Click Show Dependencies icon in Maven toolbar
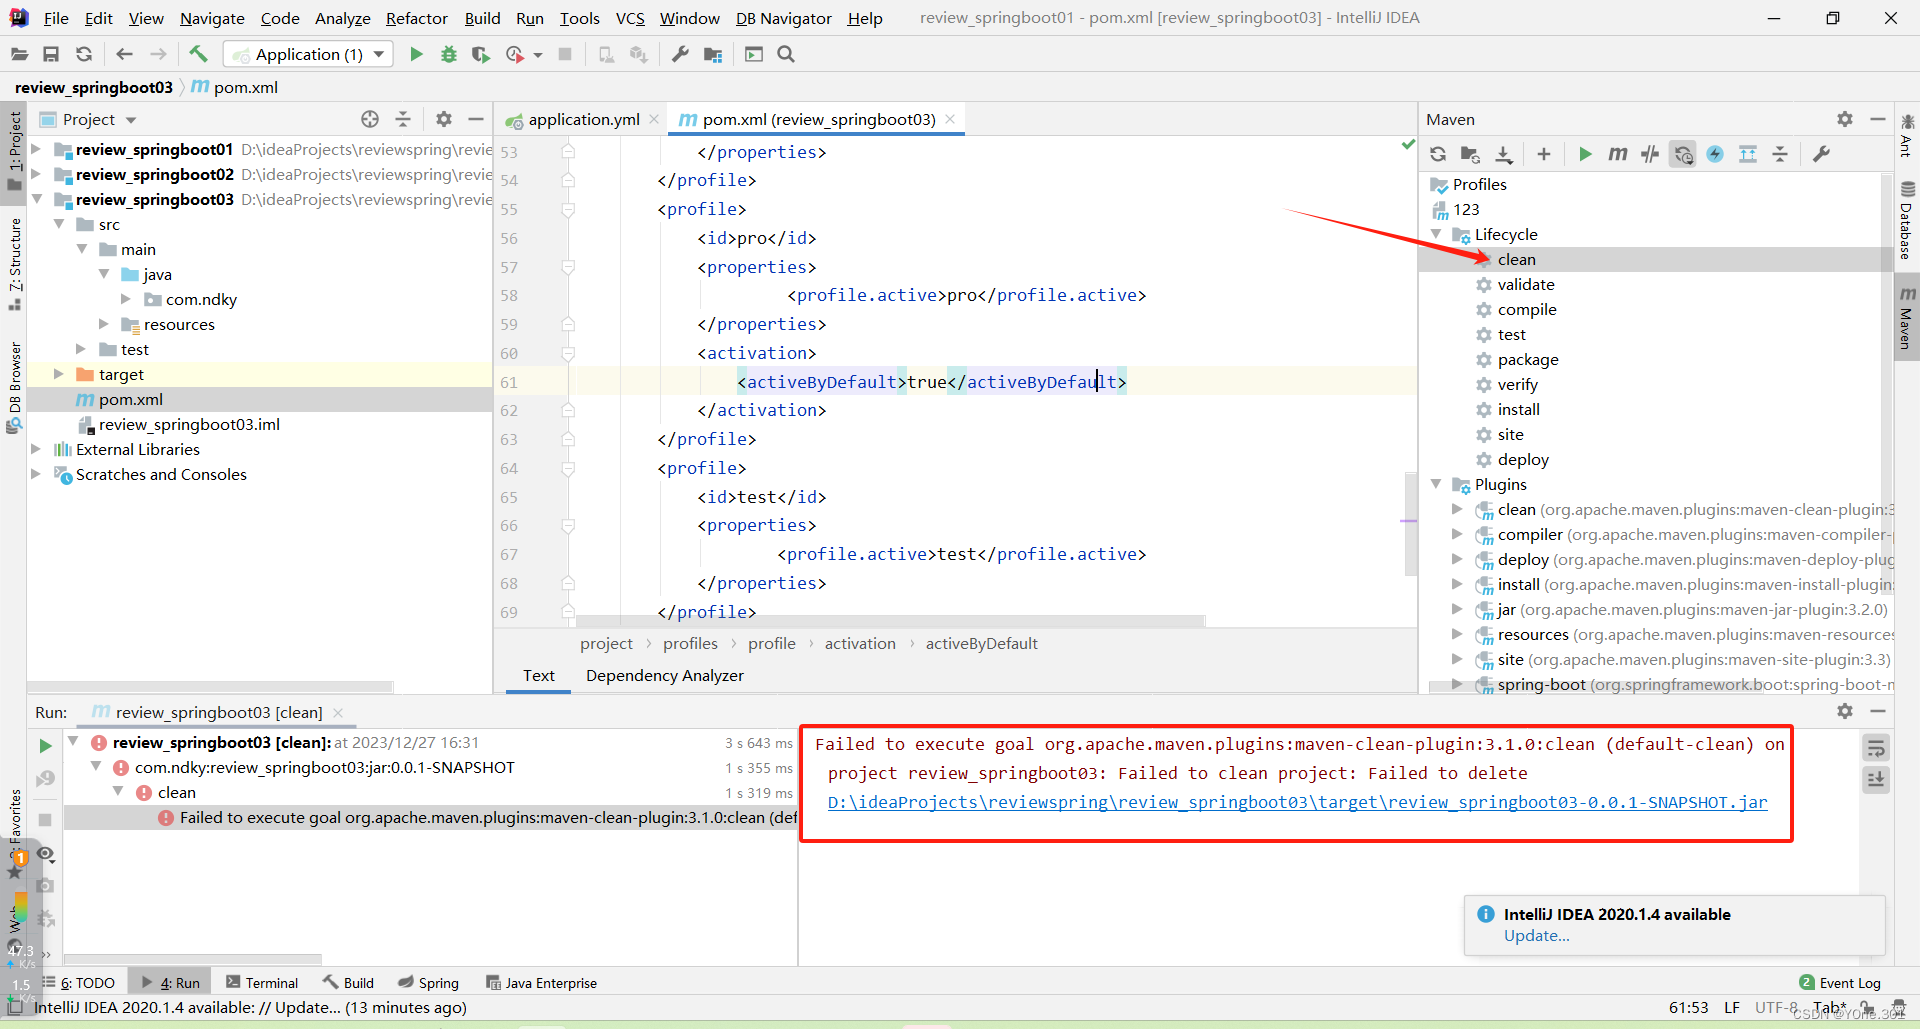The width and height of the screenshot is (1920, 1029). coord(1748,154)
